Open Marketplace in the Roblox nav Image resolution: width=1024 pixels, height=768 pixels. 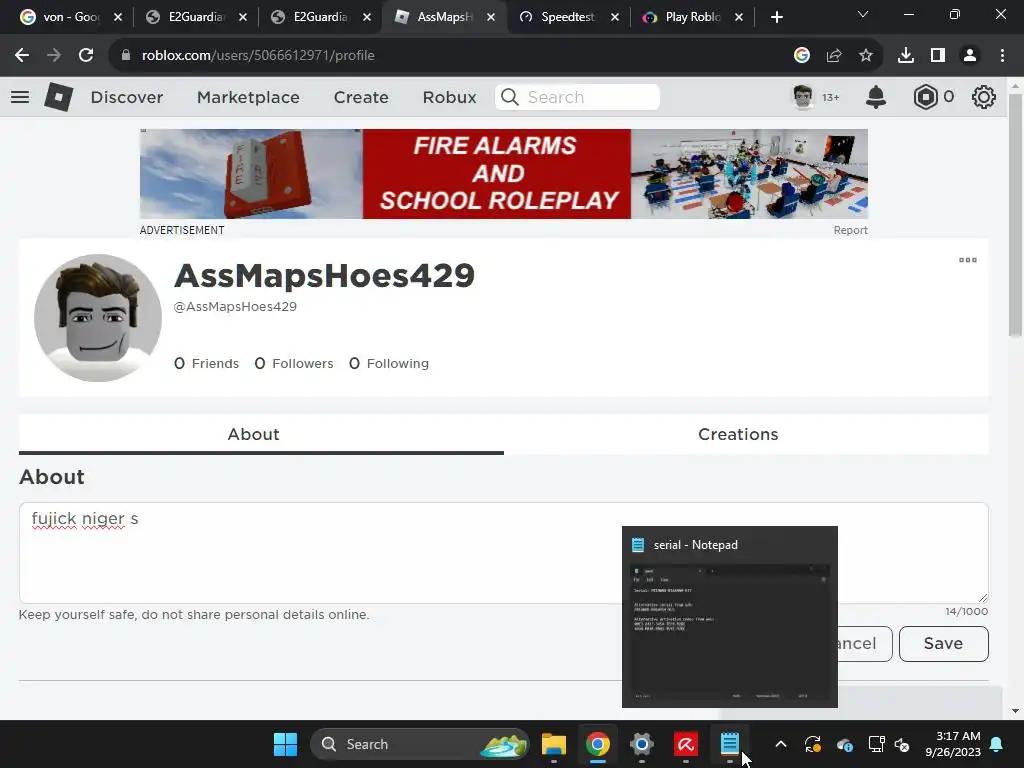[x=248, y=97]
